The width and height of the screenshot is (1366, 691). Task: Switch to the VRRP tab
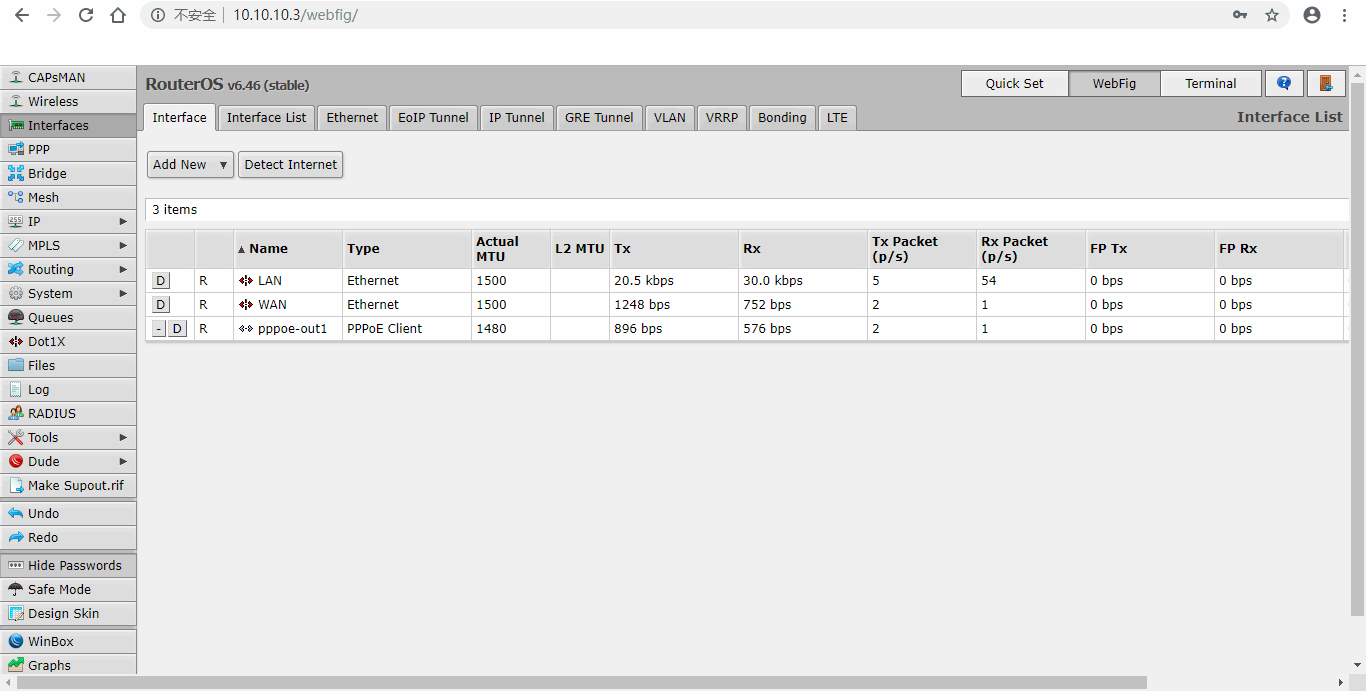click(x=722, y=118)
